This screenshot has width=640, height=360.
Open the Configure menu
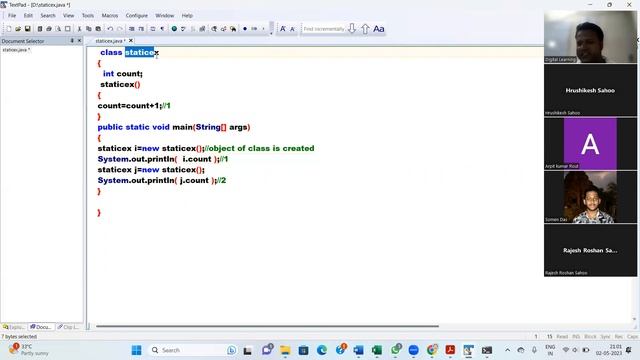pyautogui.click(x=137, y=16)
